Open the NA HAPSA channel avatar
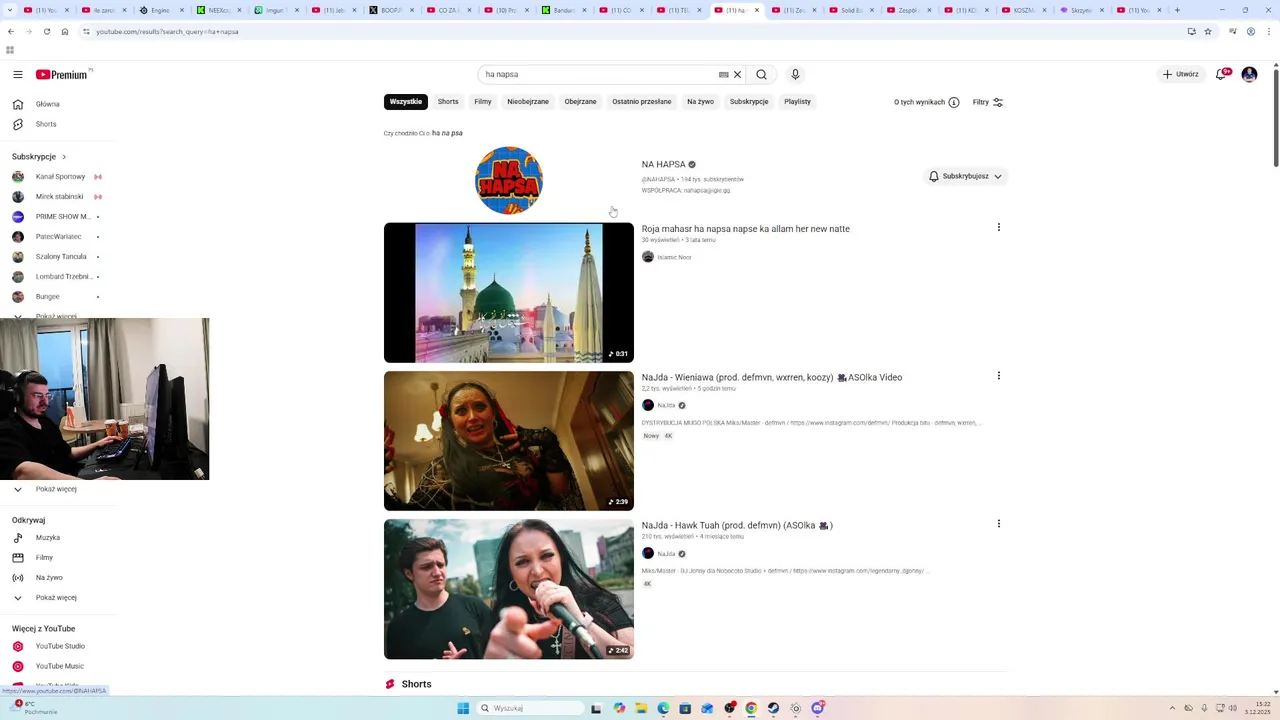Screen dimensions: 1280x720 pyautogui.click(x=509, y=180)
